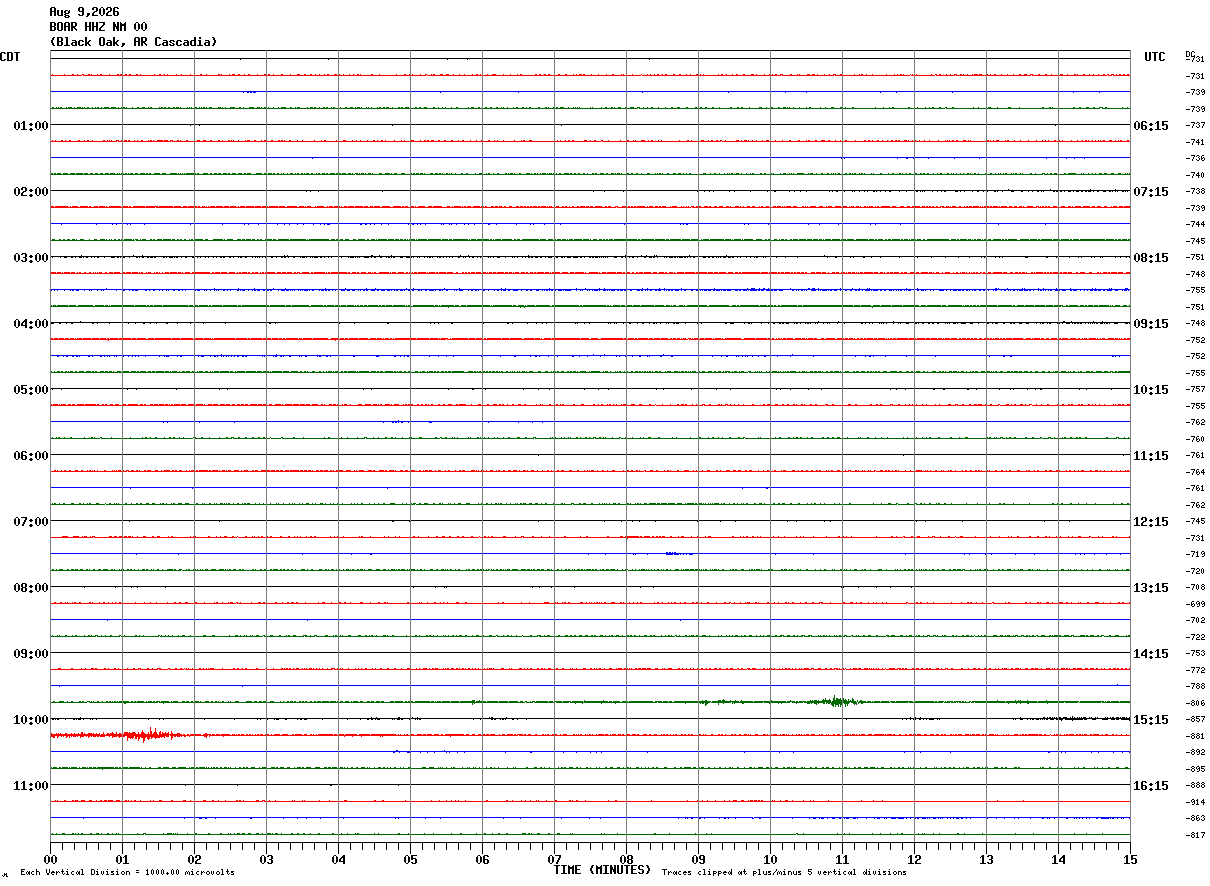The image size is (1210, 886).
Task: Click the 03:00 CDT time label
Action: coord(30,258)
